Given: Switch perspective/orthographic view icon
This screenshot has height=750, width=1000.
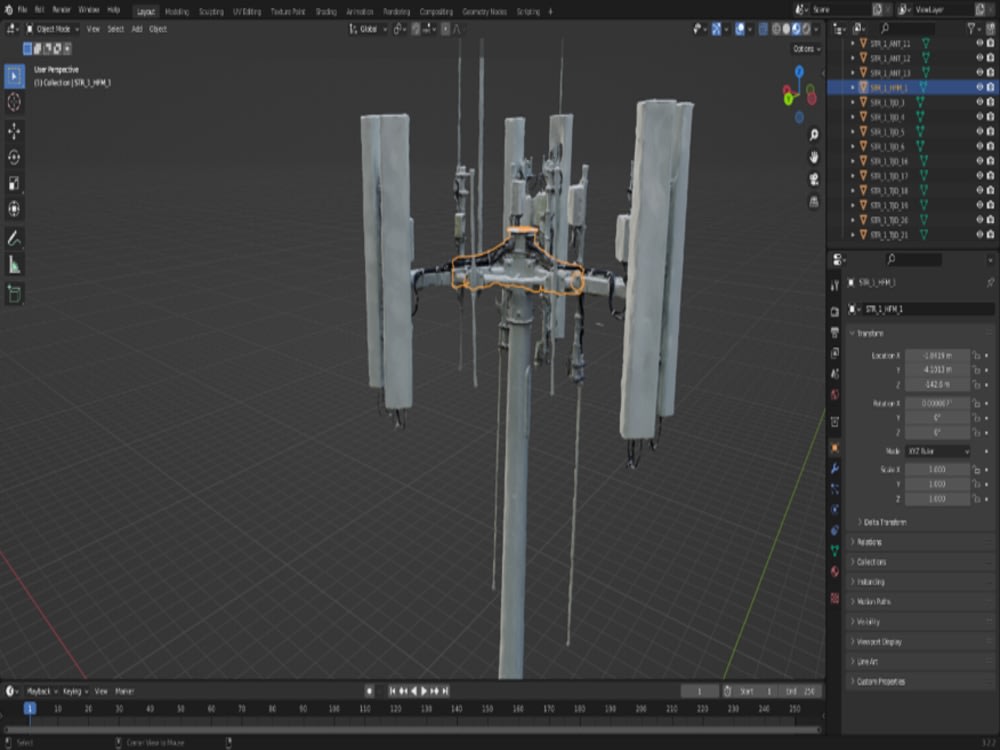Looking at the screenshot, I should point(814,202).
